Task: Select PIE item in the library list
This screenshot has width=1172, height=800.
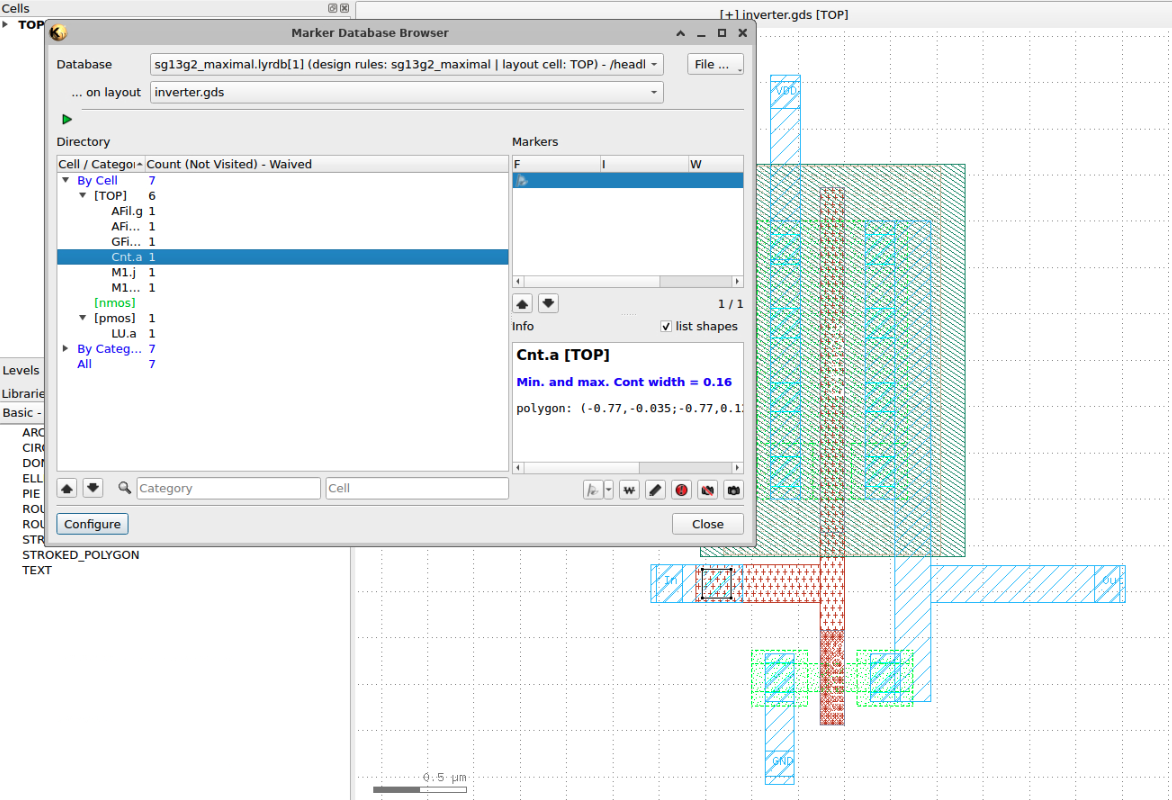Action: 31,493
